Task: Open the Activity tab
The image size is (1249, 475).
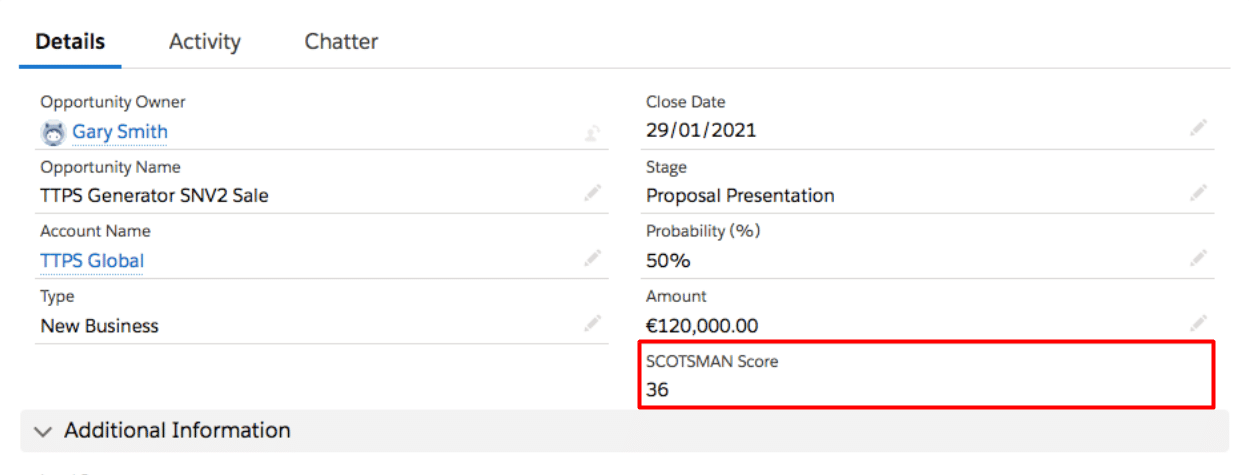Action: point(205,42)
